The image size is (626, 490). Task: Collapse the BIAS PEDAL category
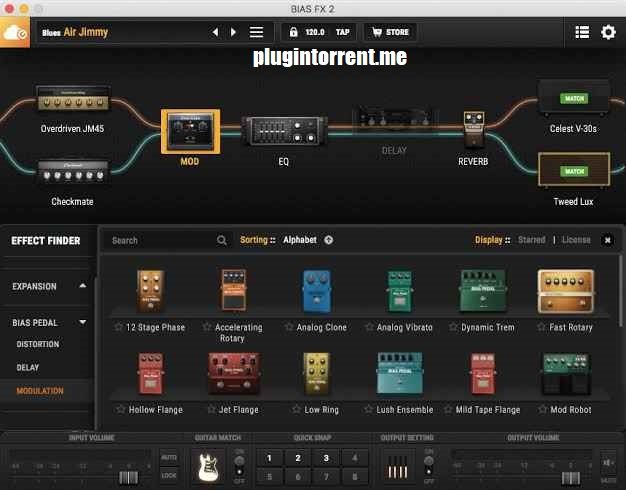48,322
